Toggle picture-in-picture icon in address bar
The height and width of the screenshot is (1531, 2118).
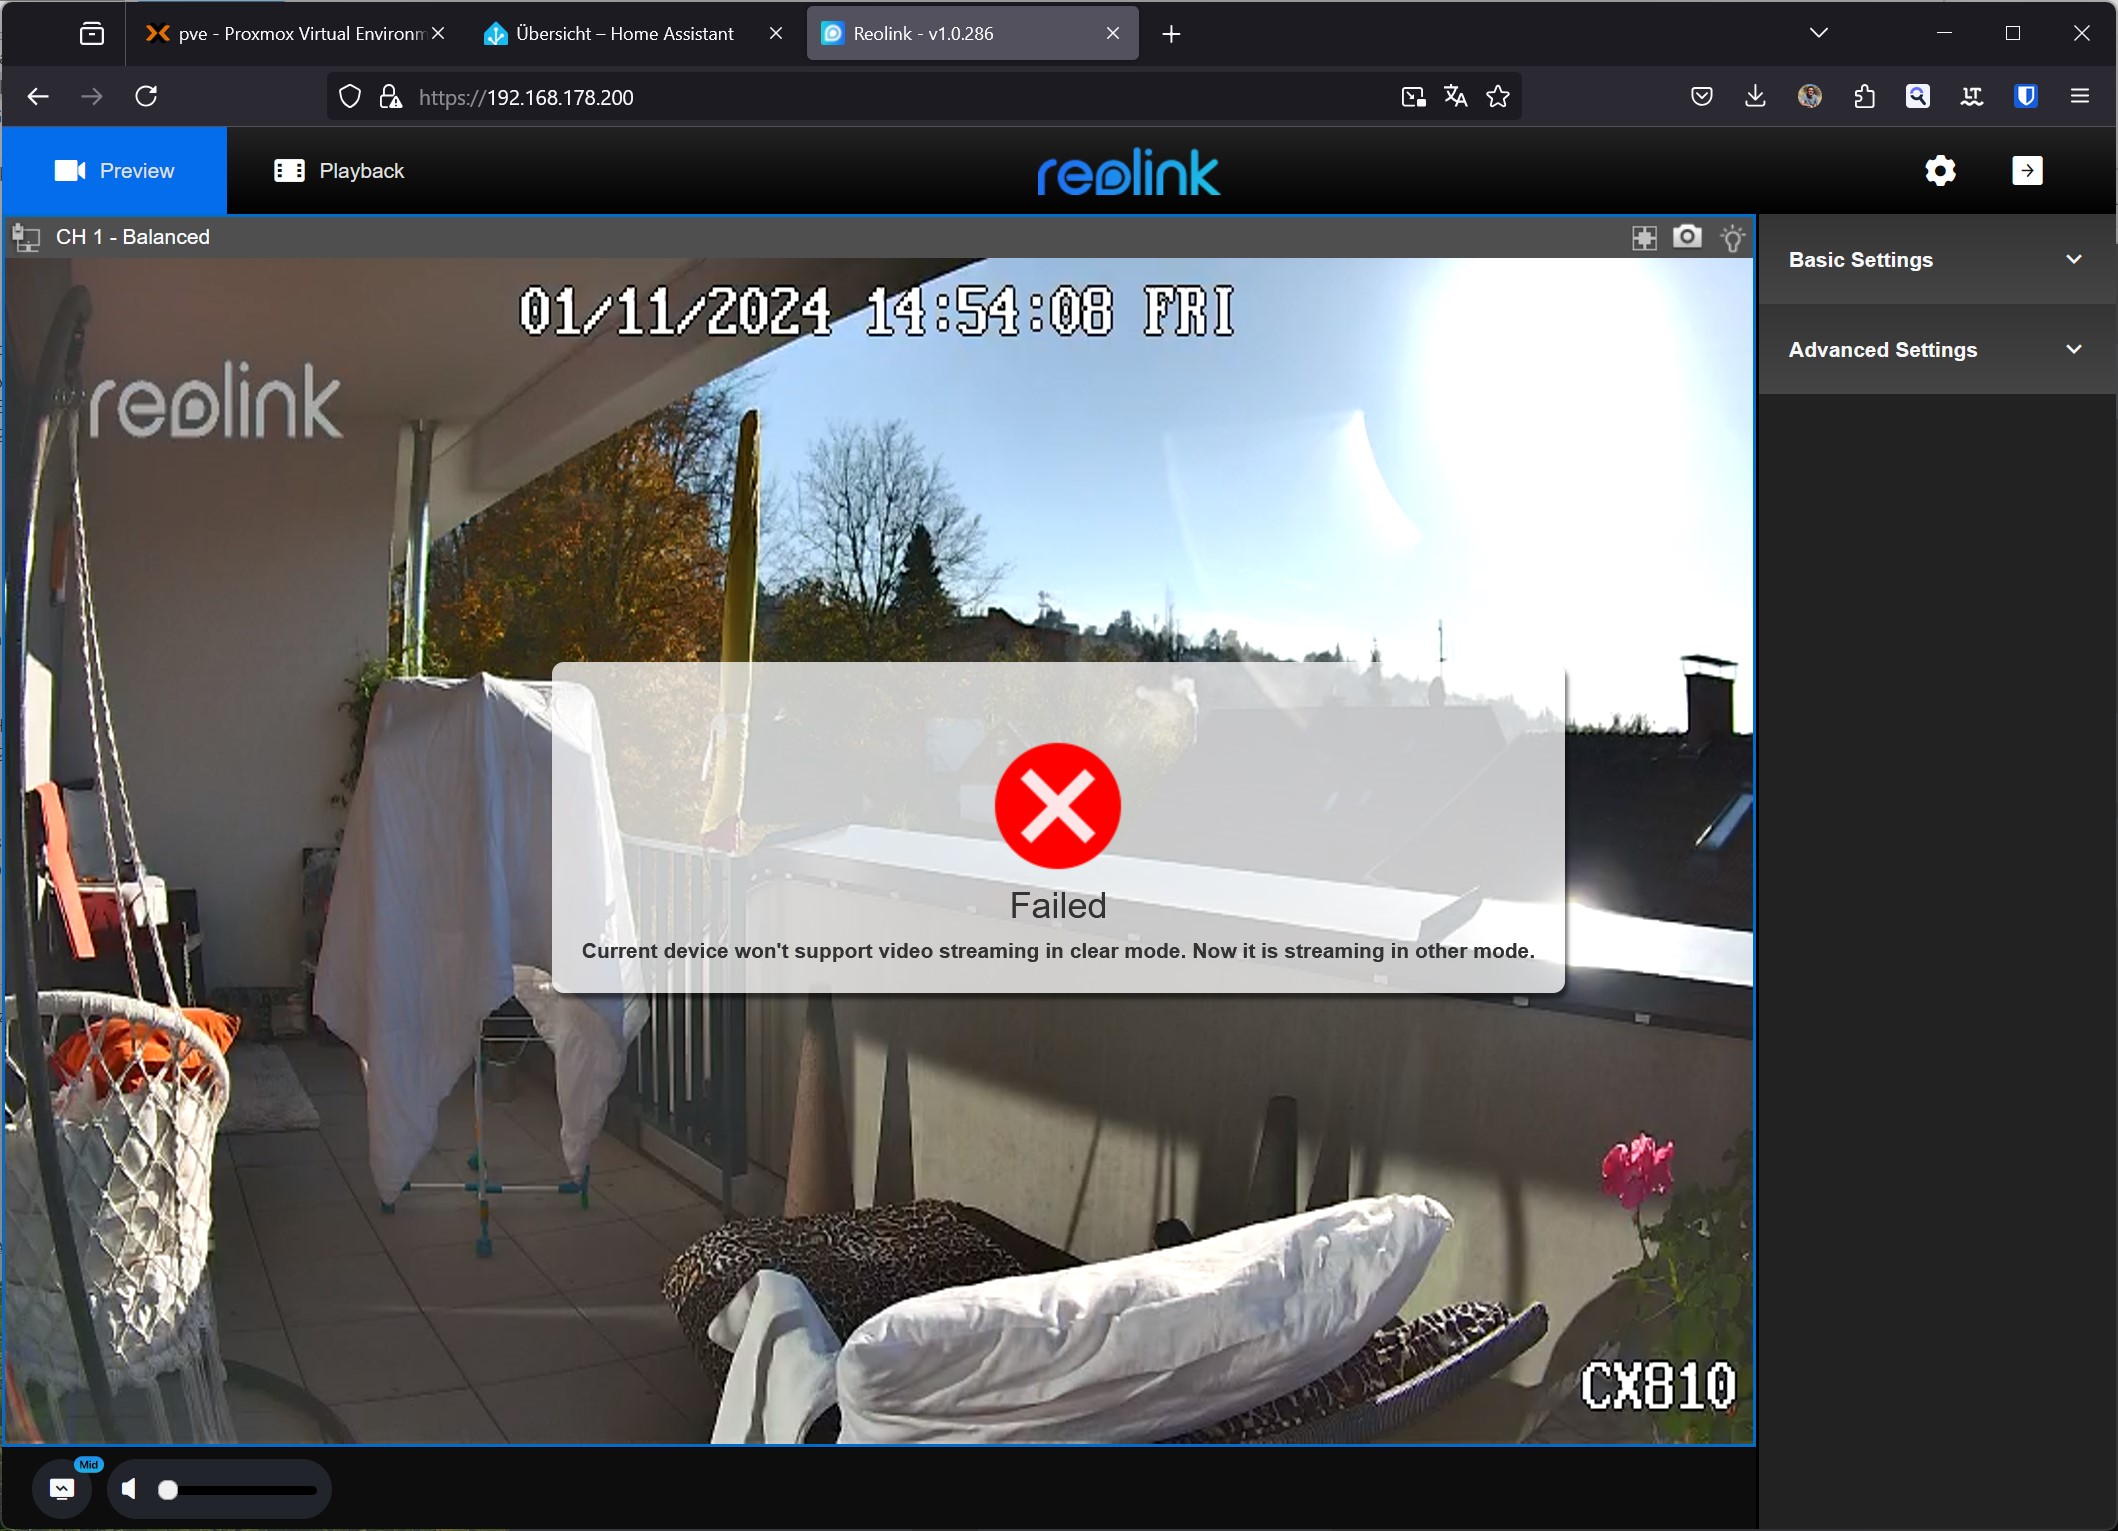1412,97
